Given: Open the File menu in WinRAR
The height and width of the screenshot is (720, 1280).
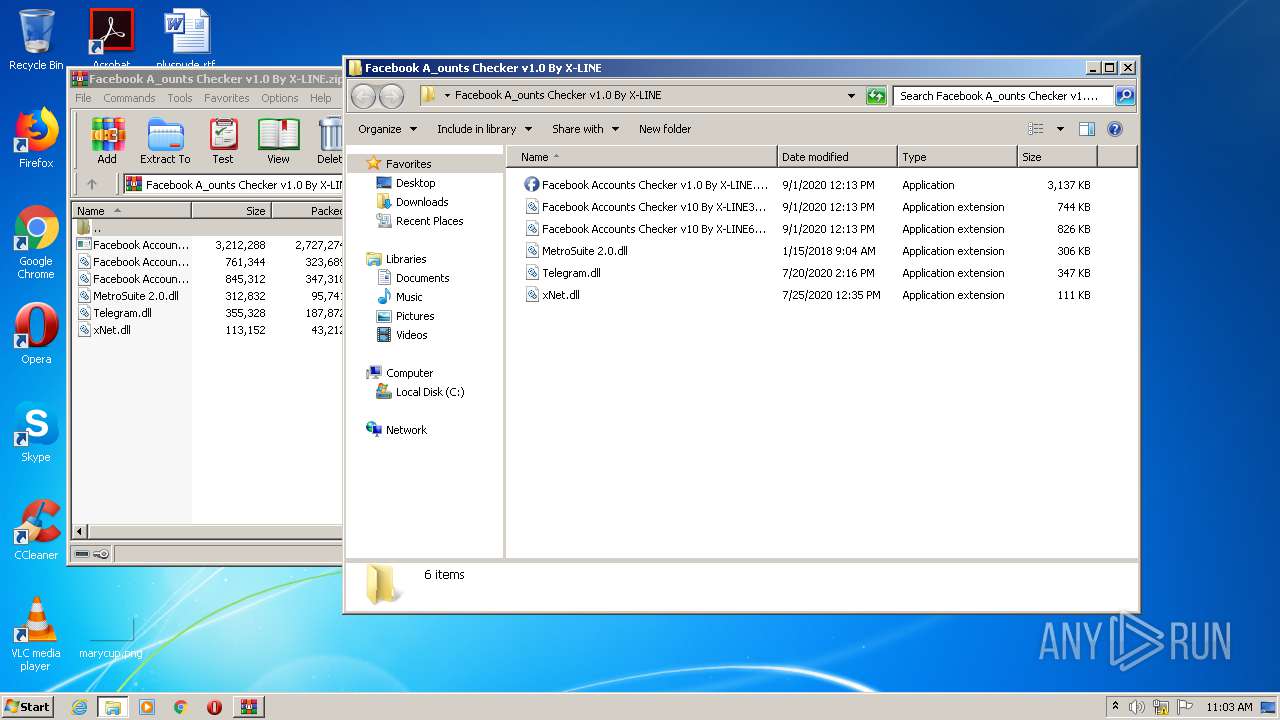Looking at the screenshot, I should point(83,98).
